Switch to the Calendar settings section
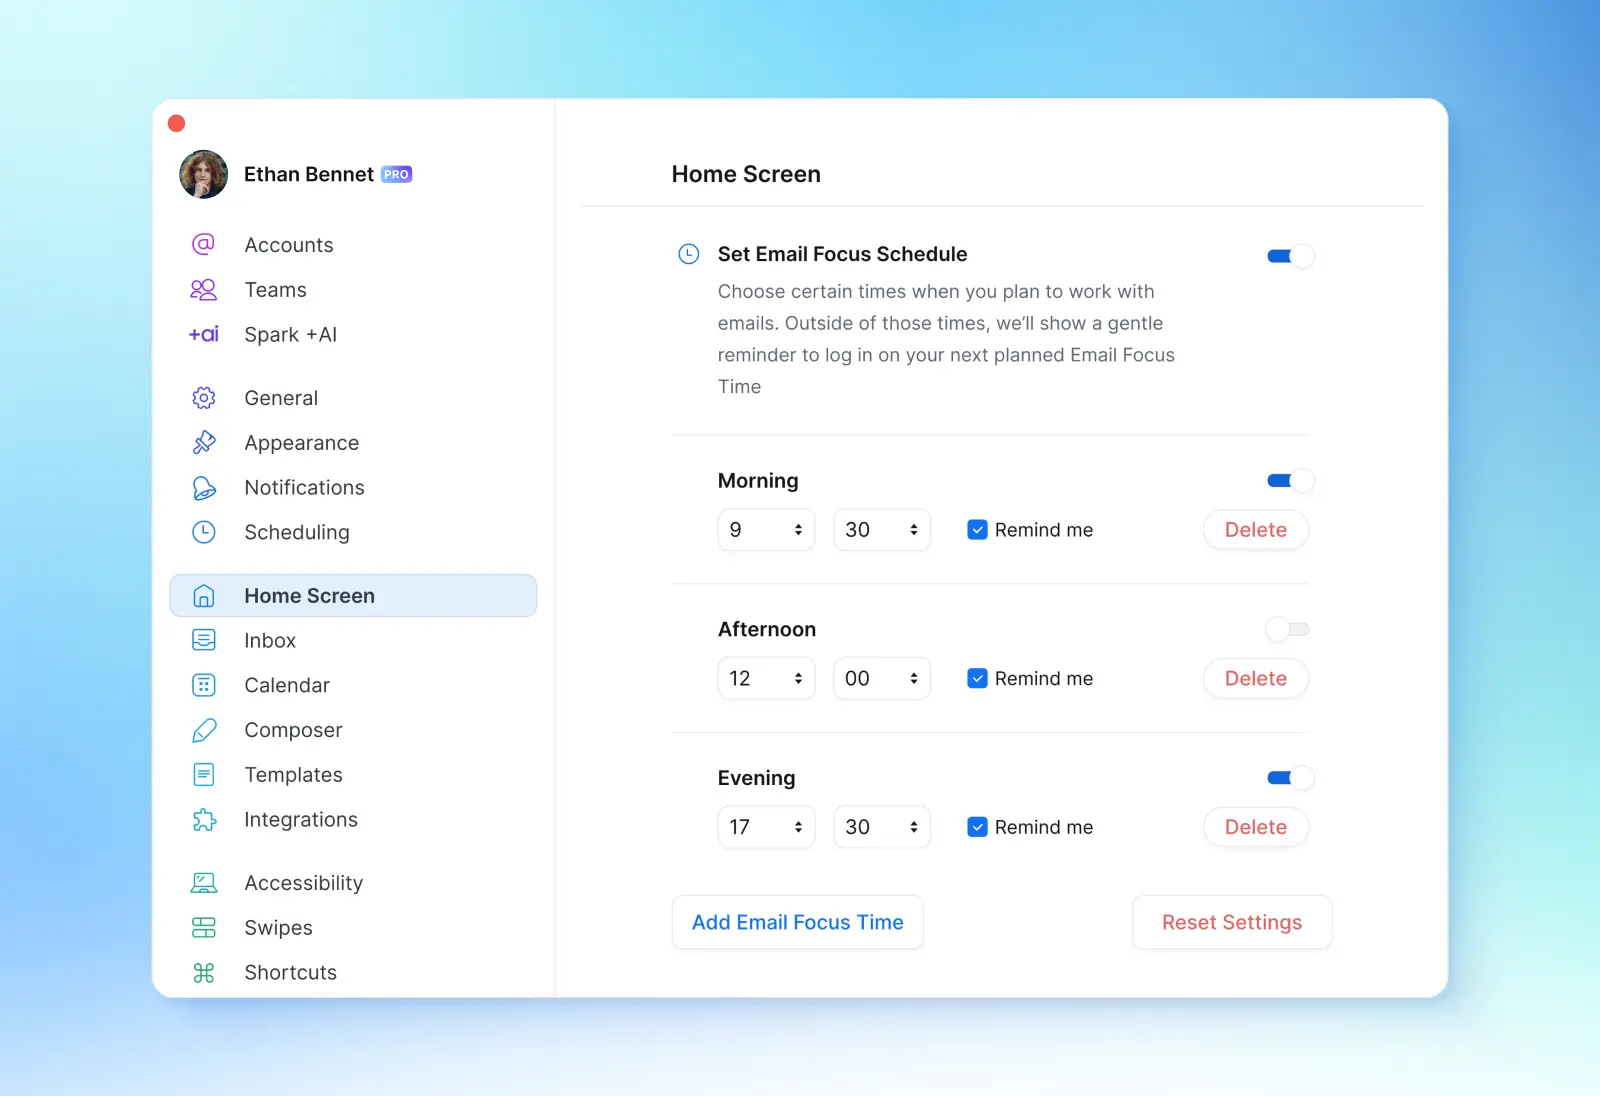Viewport: 1600px width, 1096px height. pos(287,685)
